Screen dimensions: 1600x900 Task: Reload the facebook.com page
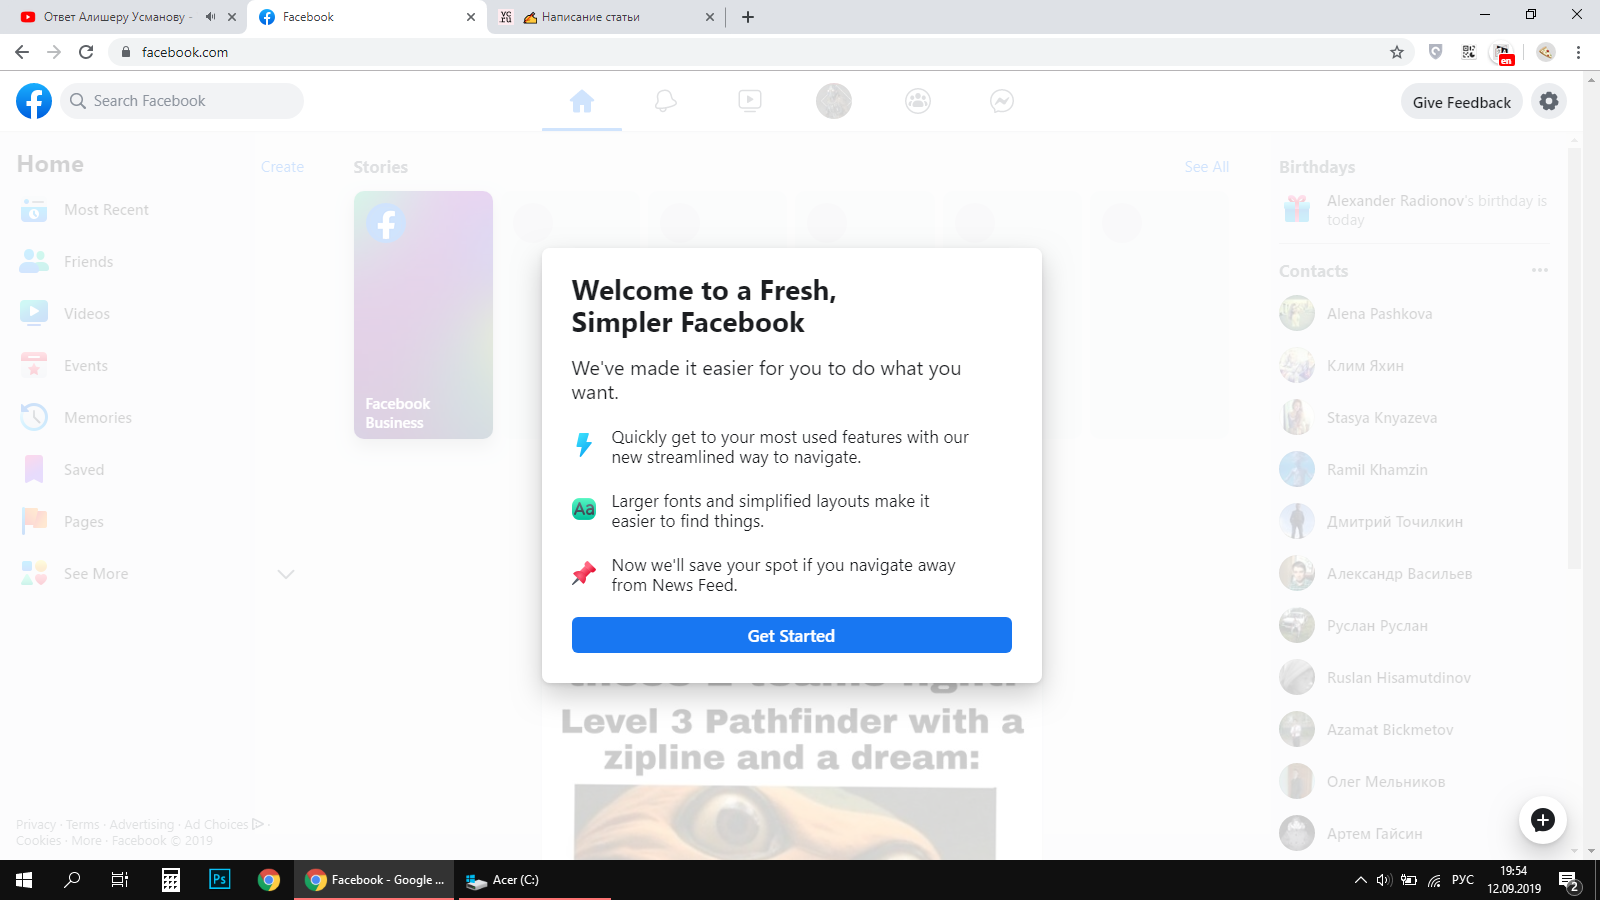click(86, 52)
